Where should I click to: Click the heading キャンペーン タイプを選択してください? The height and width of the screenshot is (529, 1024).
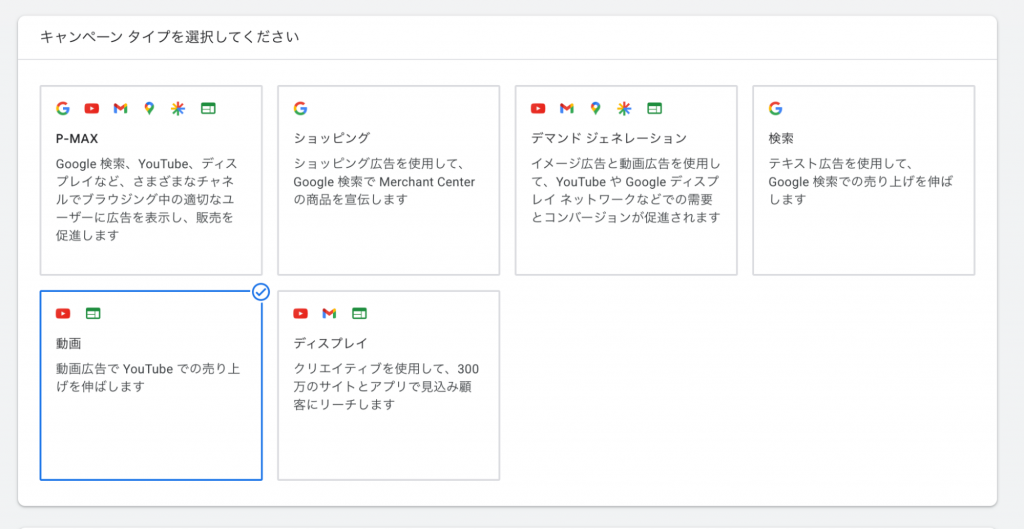click(x=169, y=37)
